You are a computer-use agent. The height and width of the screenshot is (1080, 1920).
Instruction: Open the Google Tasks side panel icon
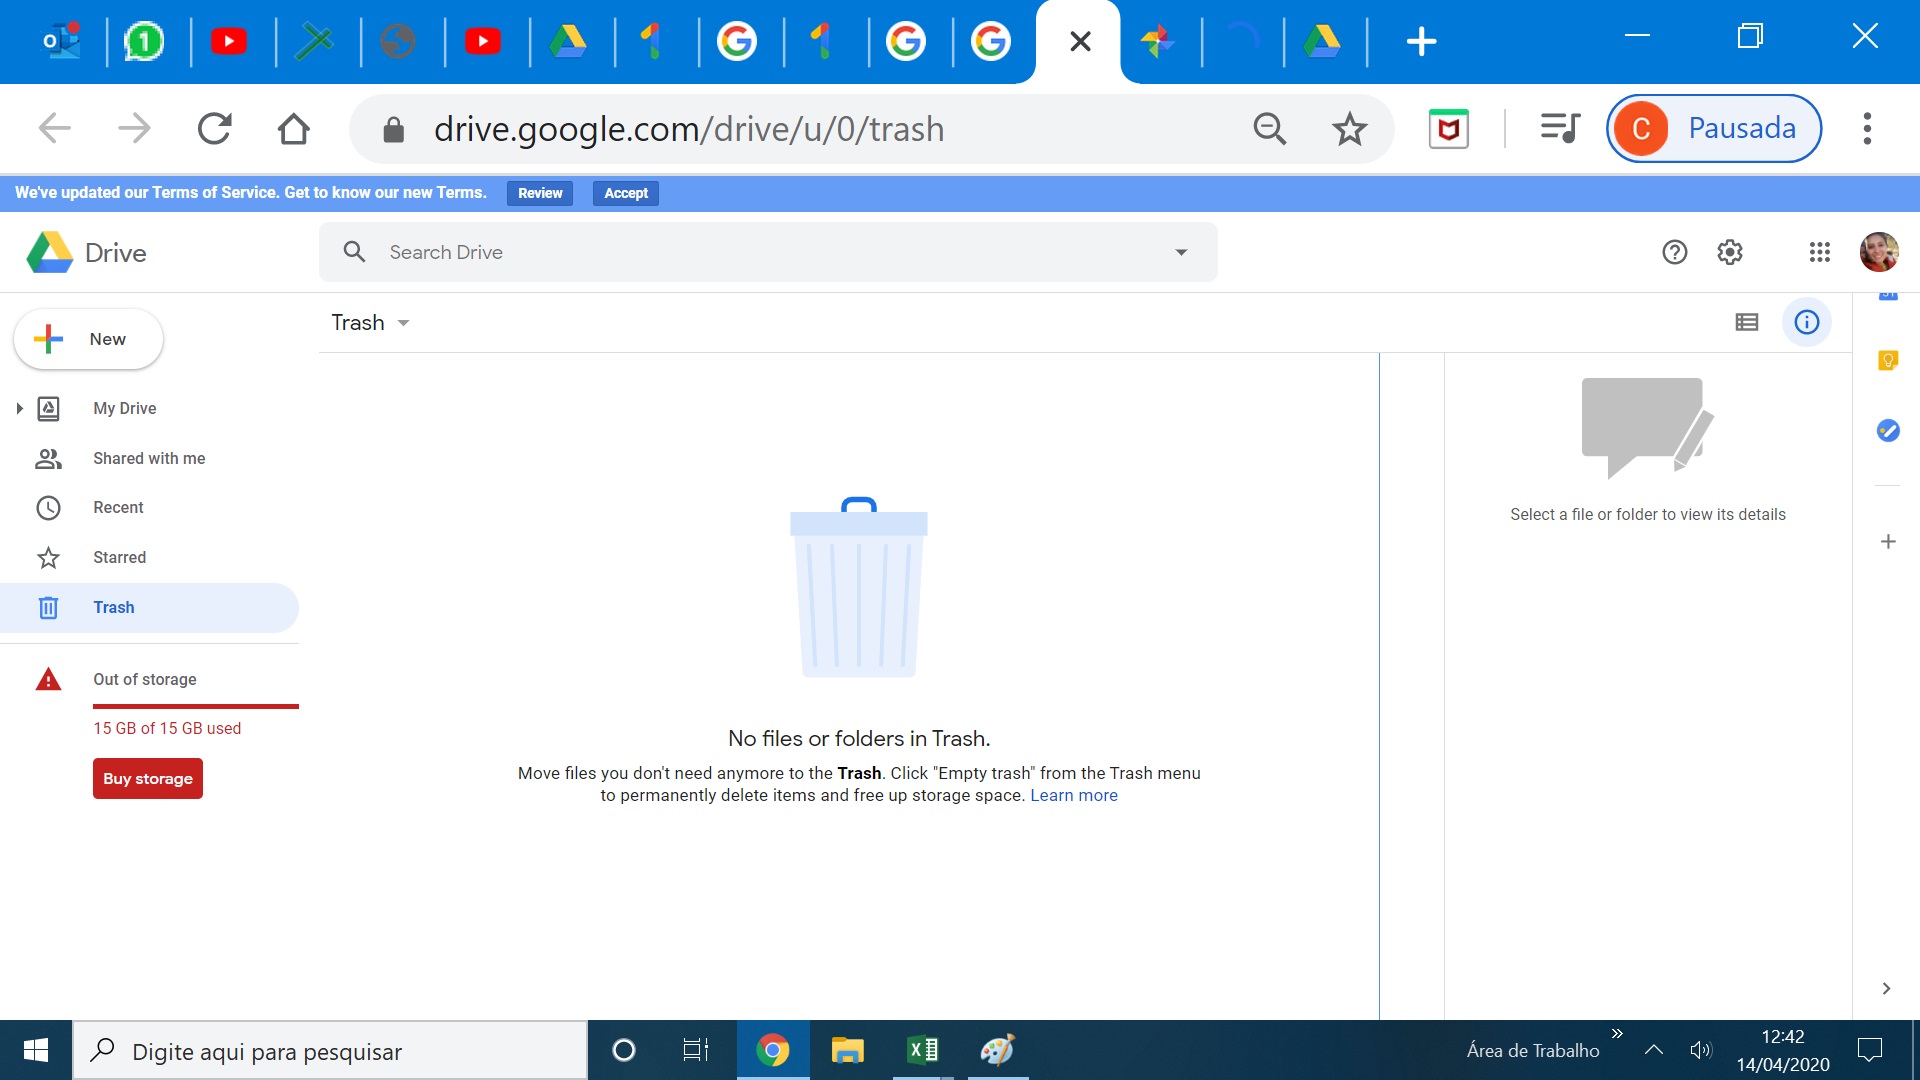(1887, 430)
